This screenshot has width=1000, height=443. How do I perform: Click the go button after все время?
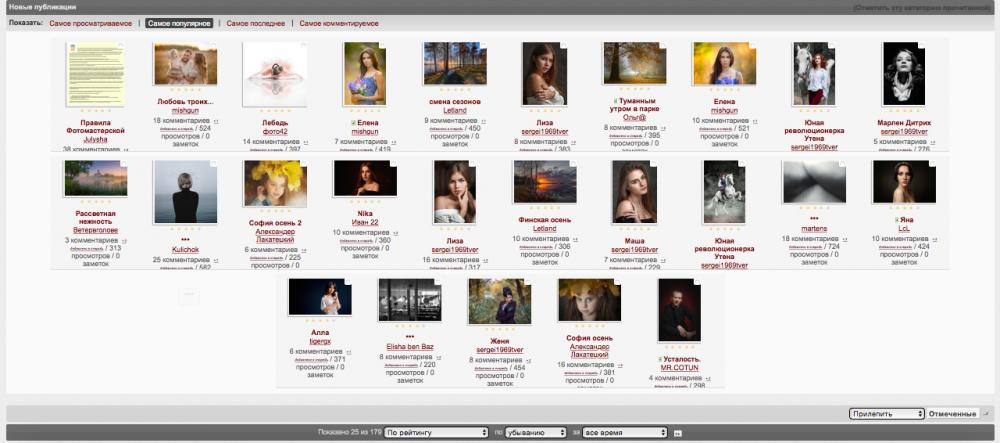(677, 433)
